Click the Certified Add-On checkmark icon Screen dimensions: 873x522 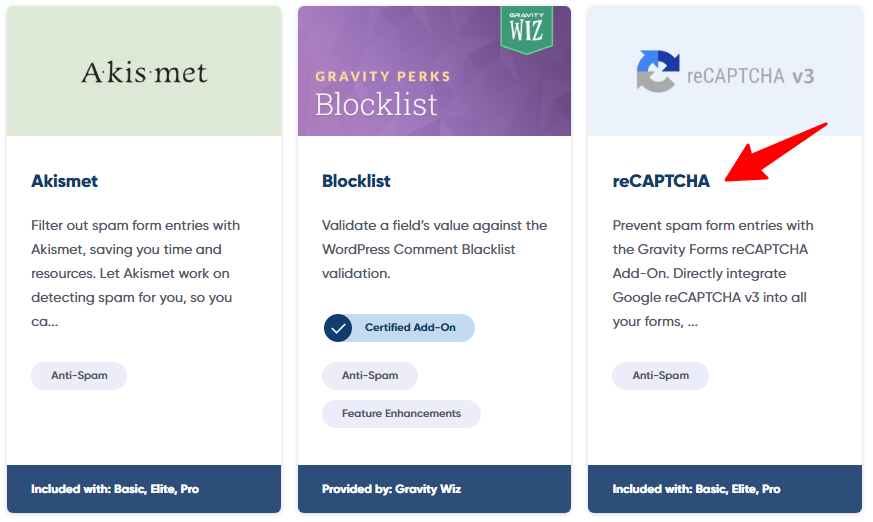[338, 327]
